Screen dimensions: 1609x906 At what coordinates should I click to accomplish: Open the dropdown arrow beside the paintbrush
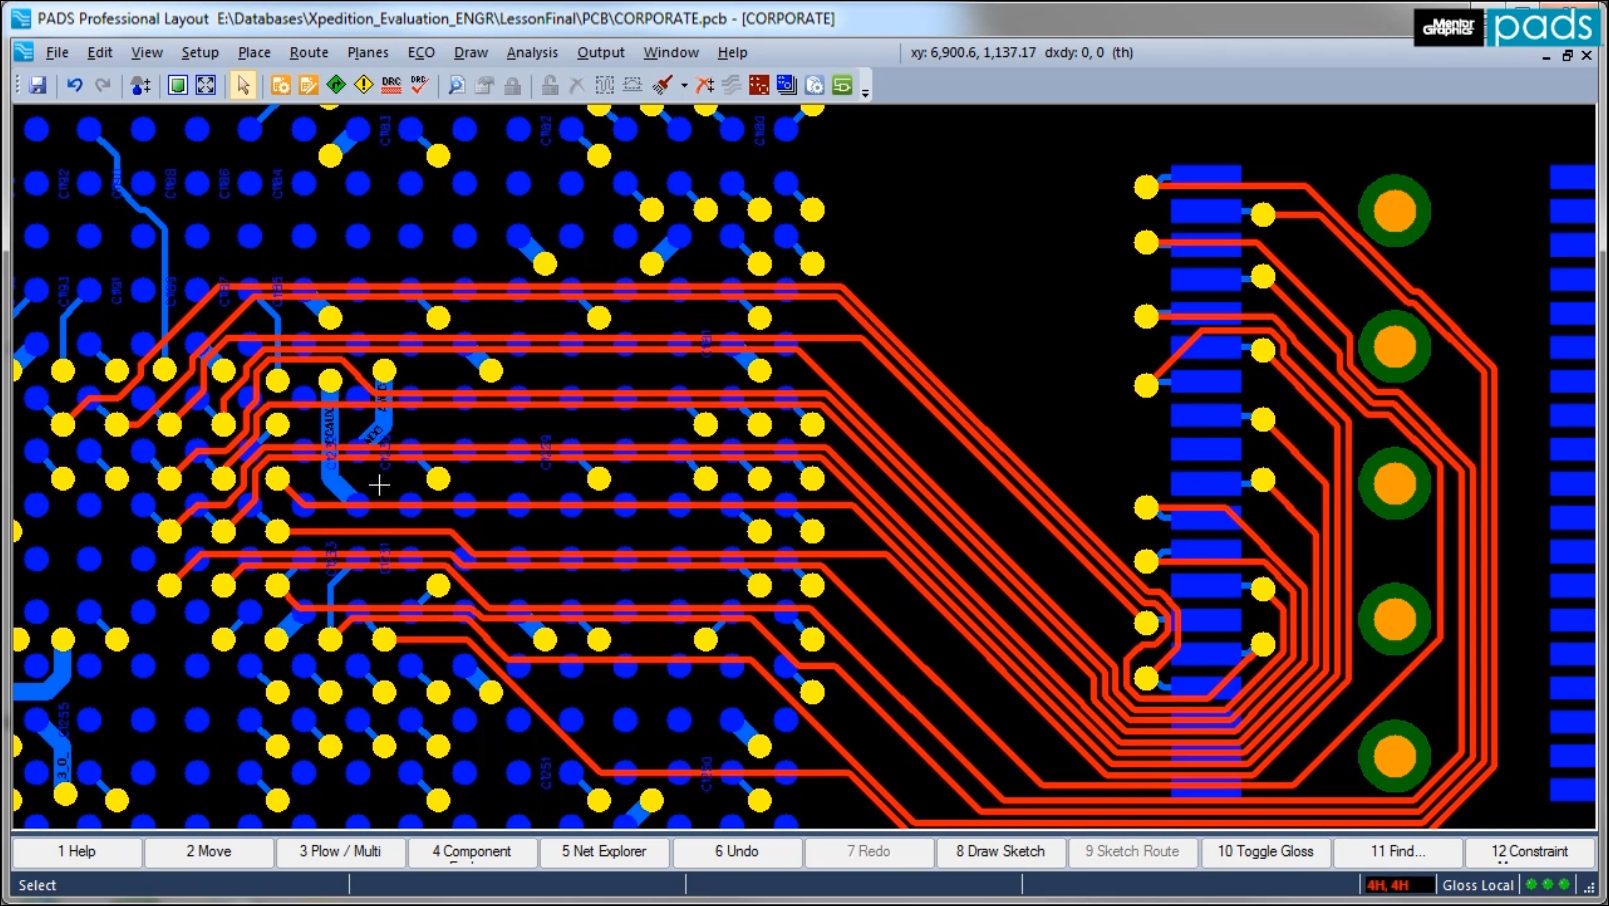[x=684, y=86]
